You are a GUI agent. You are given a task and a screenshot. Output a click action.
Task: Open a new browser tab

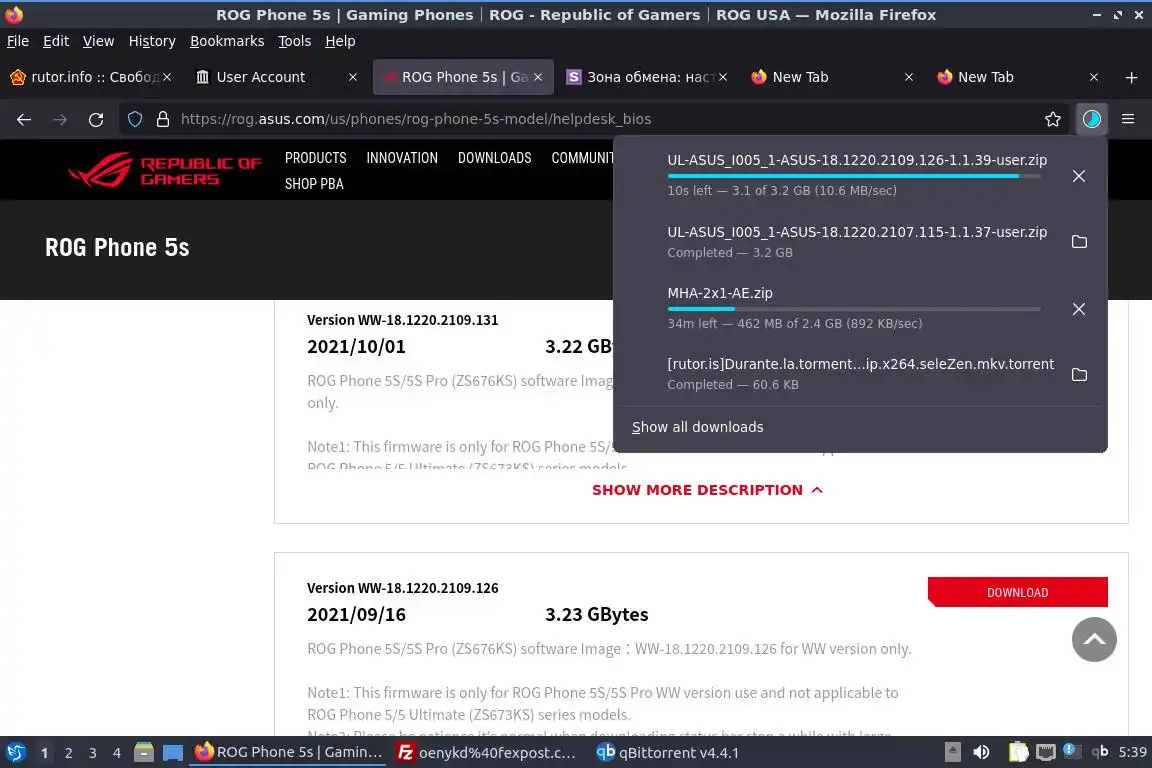[1131, 77]
